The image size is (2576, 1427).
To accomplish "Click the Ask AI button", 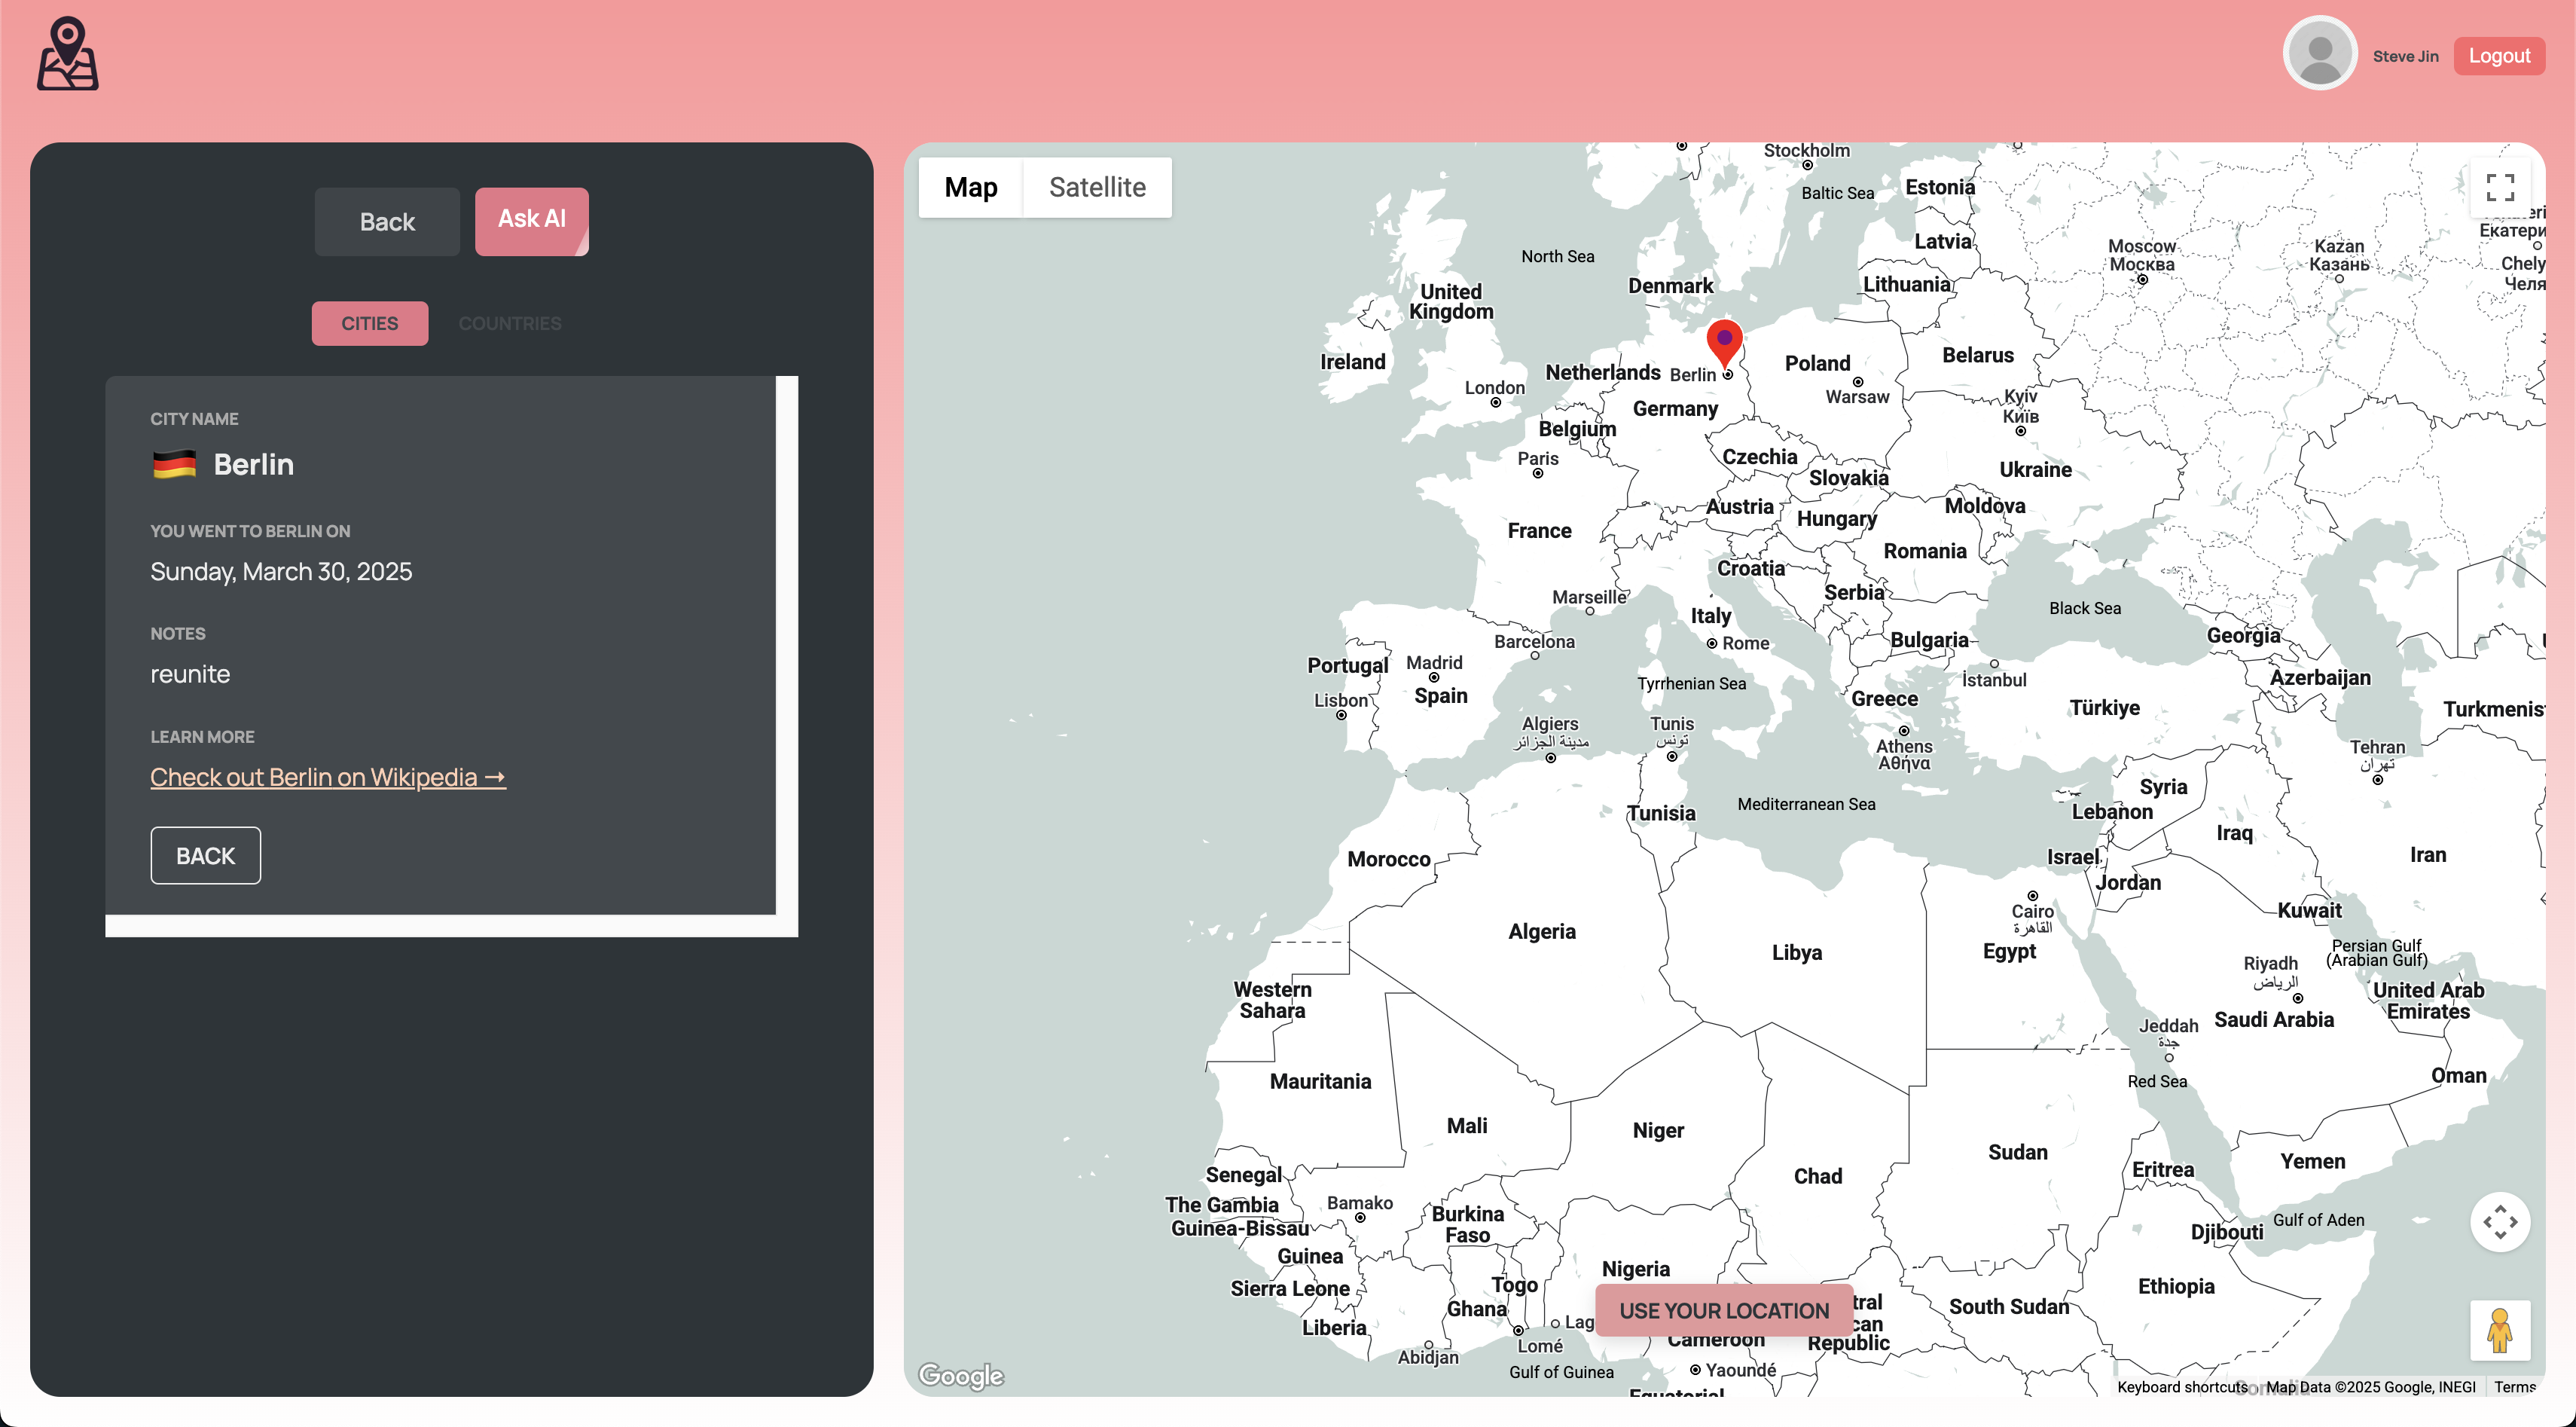I will coord(531,220).
